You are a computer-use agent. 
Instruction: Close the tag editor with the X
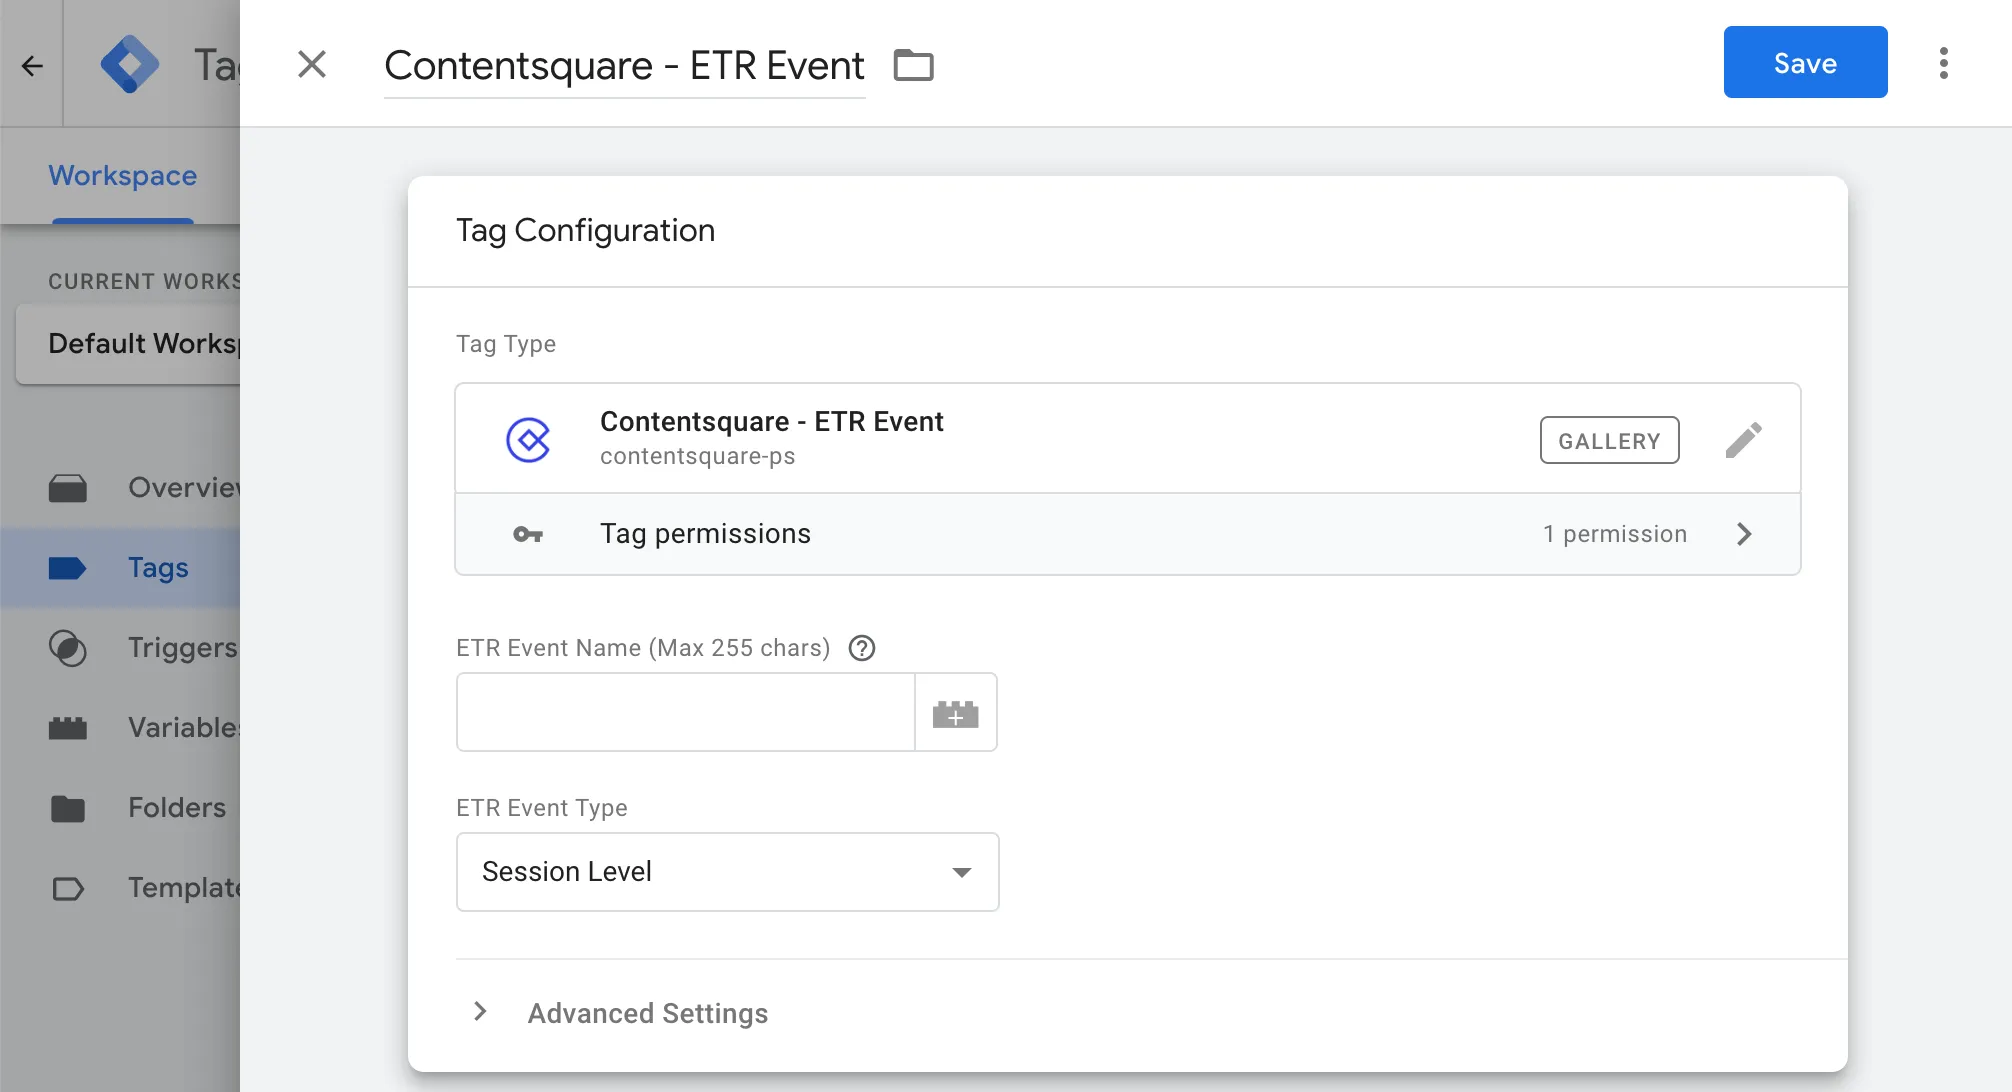click(312, 65)
